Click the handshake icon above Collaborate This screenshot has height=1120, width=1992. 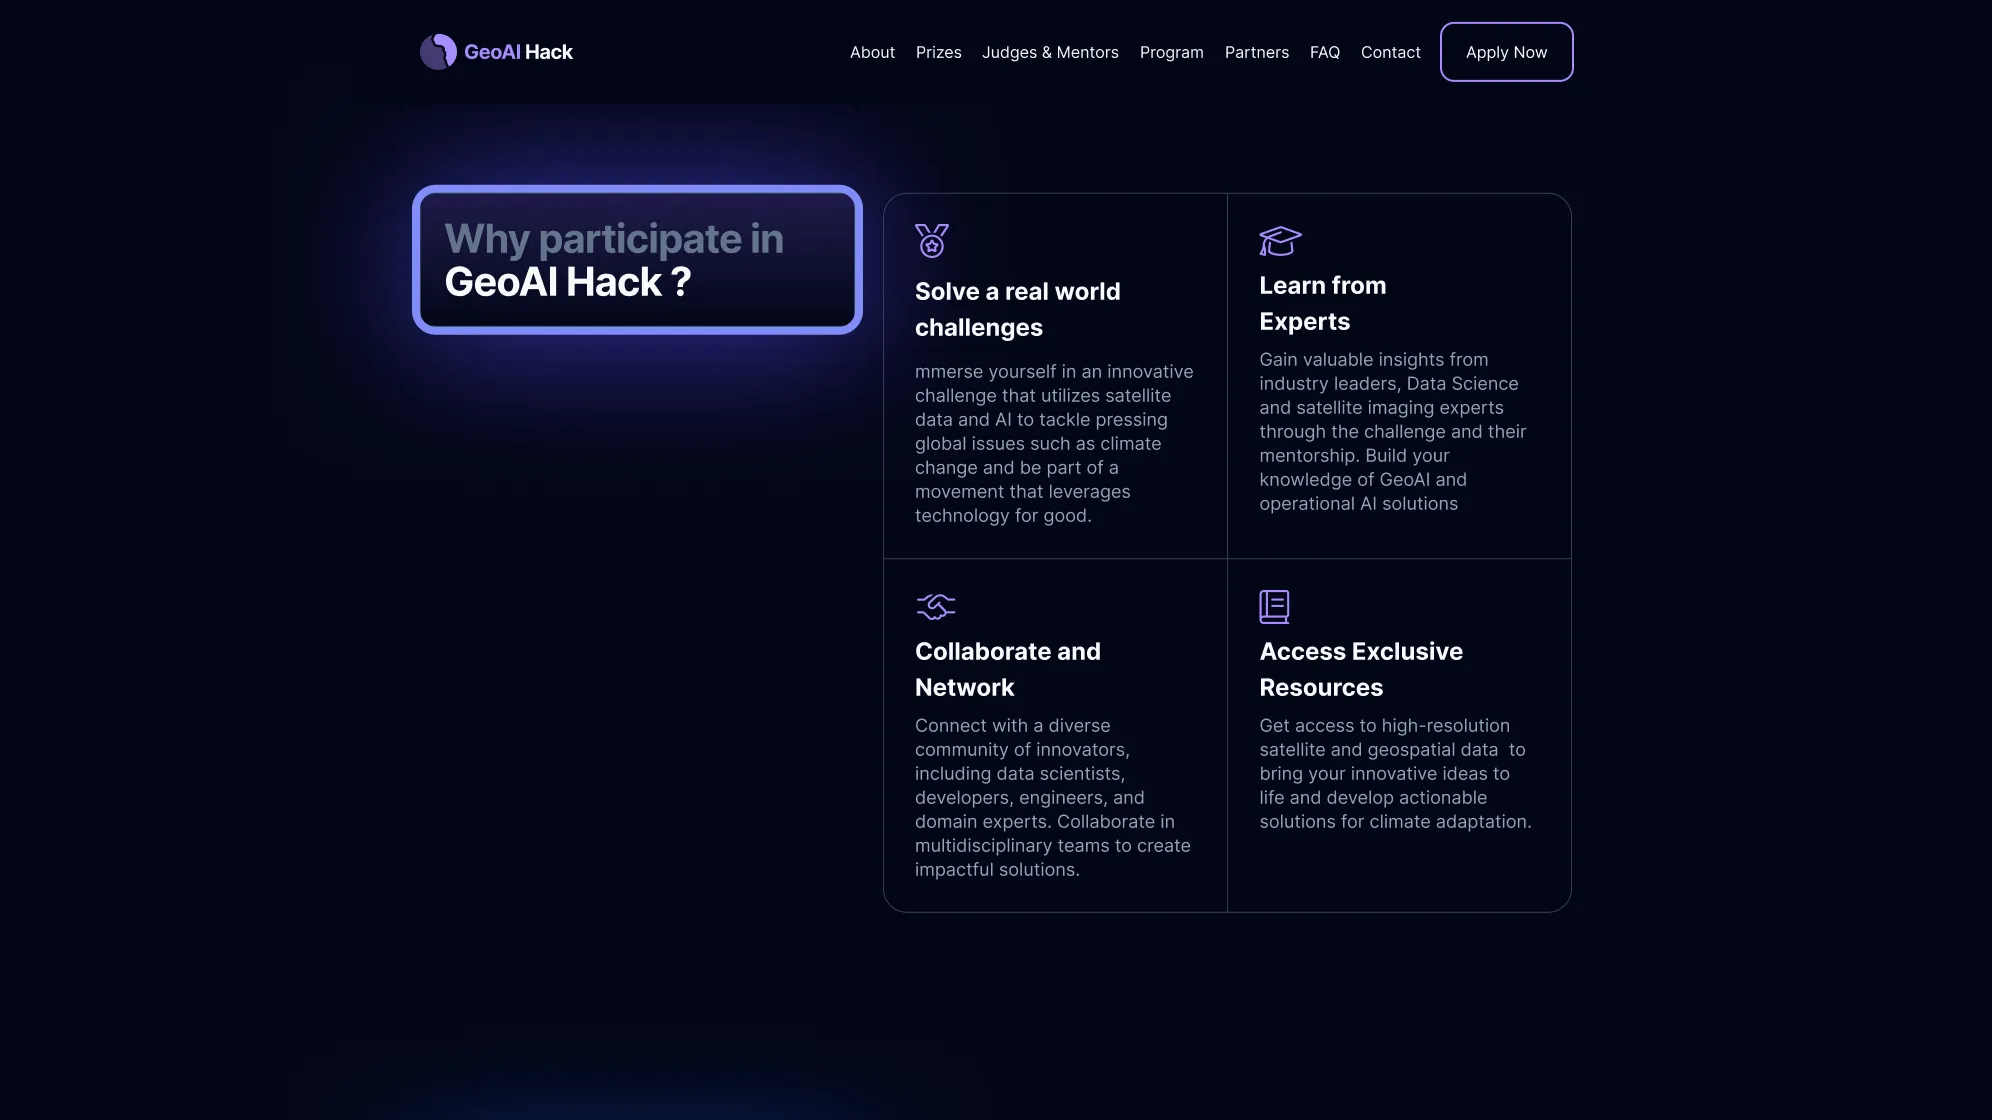[935, 606]
